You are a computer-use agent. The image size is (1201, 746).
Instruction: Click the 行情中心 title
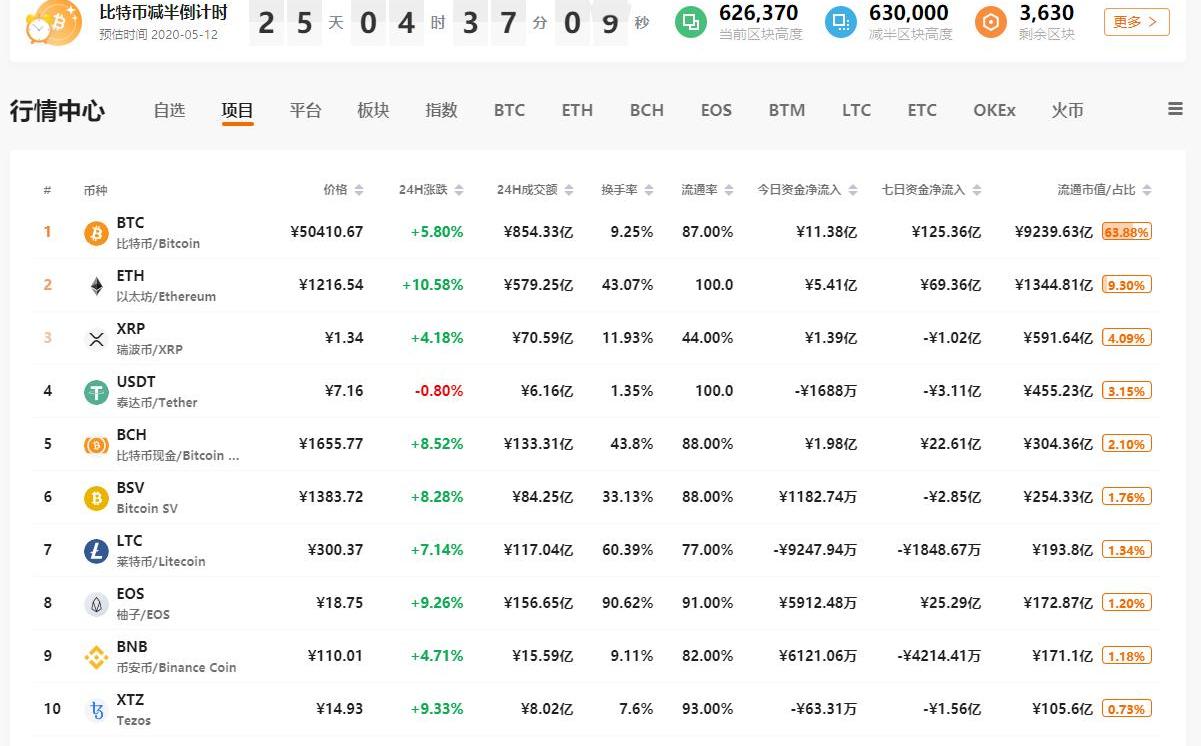click(57, 111)
